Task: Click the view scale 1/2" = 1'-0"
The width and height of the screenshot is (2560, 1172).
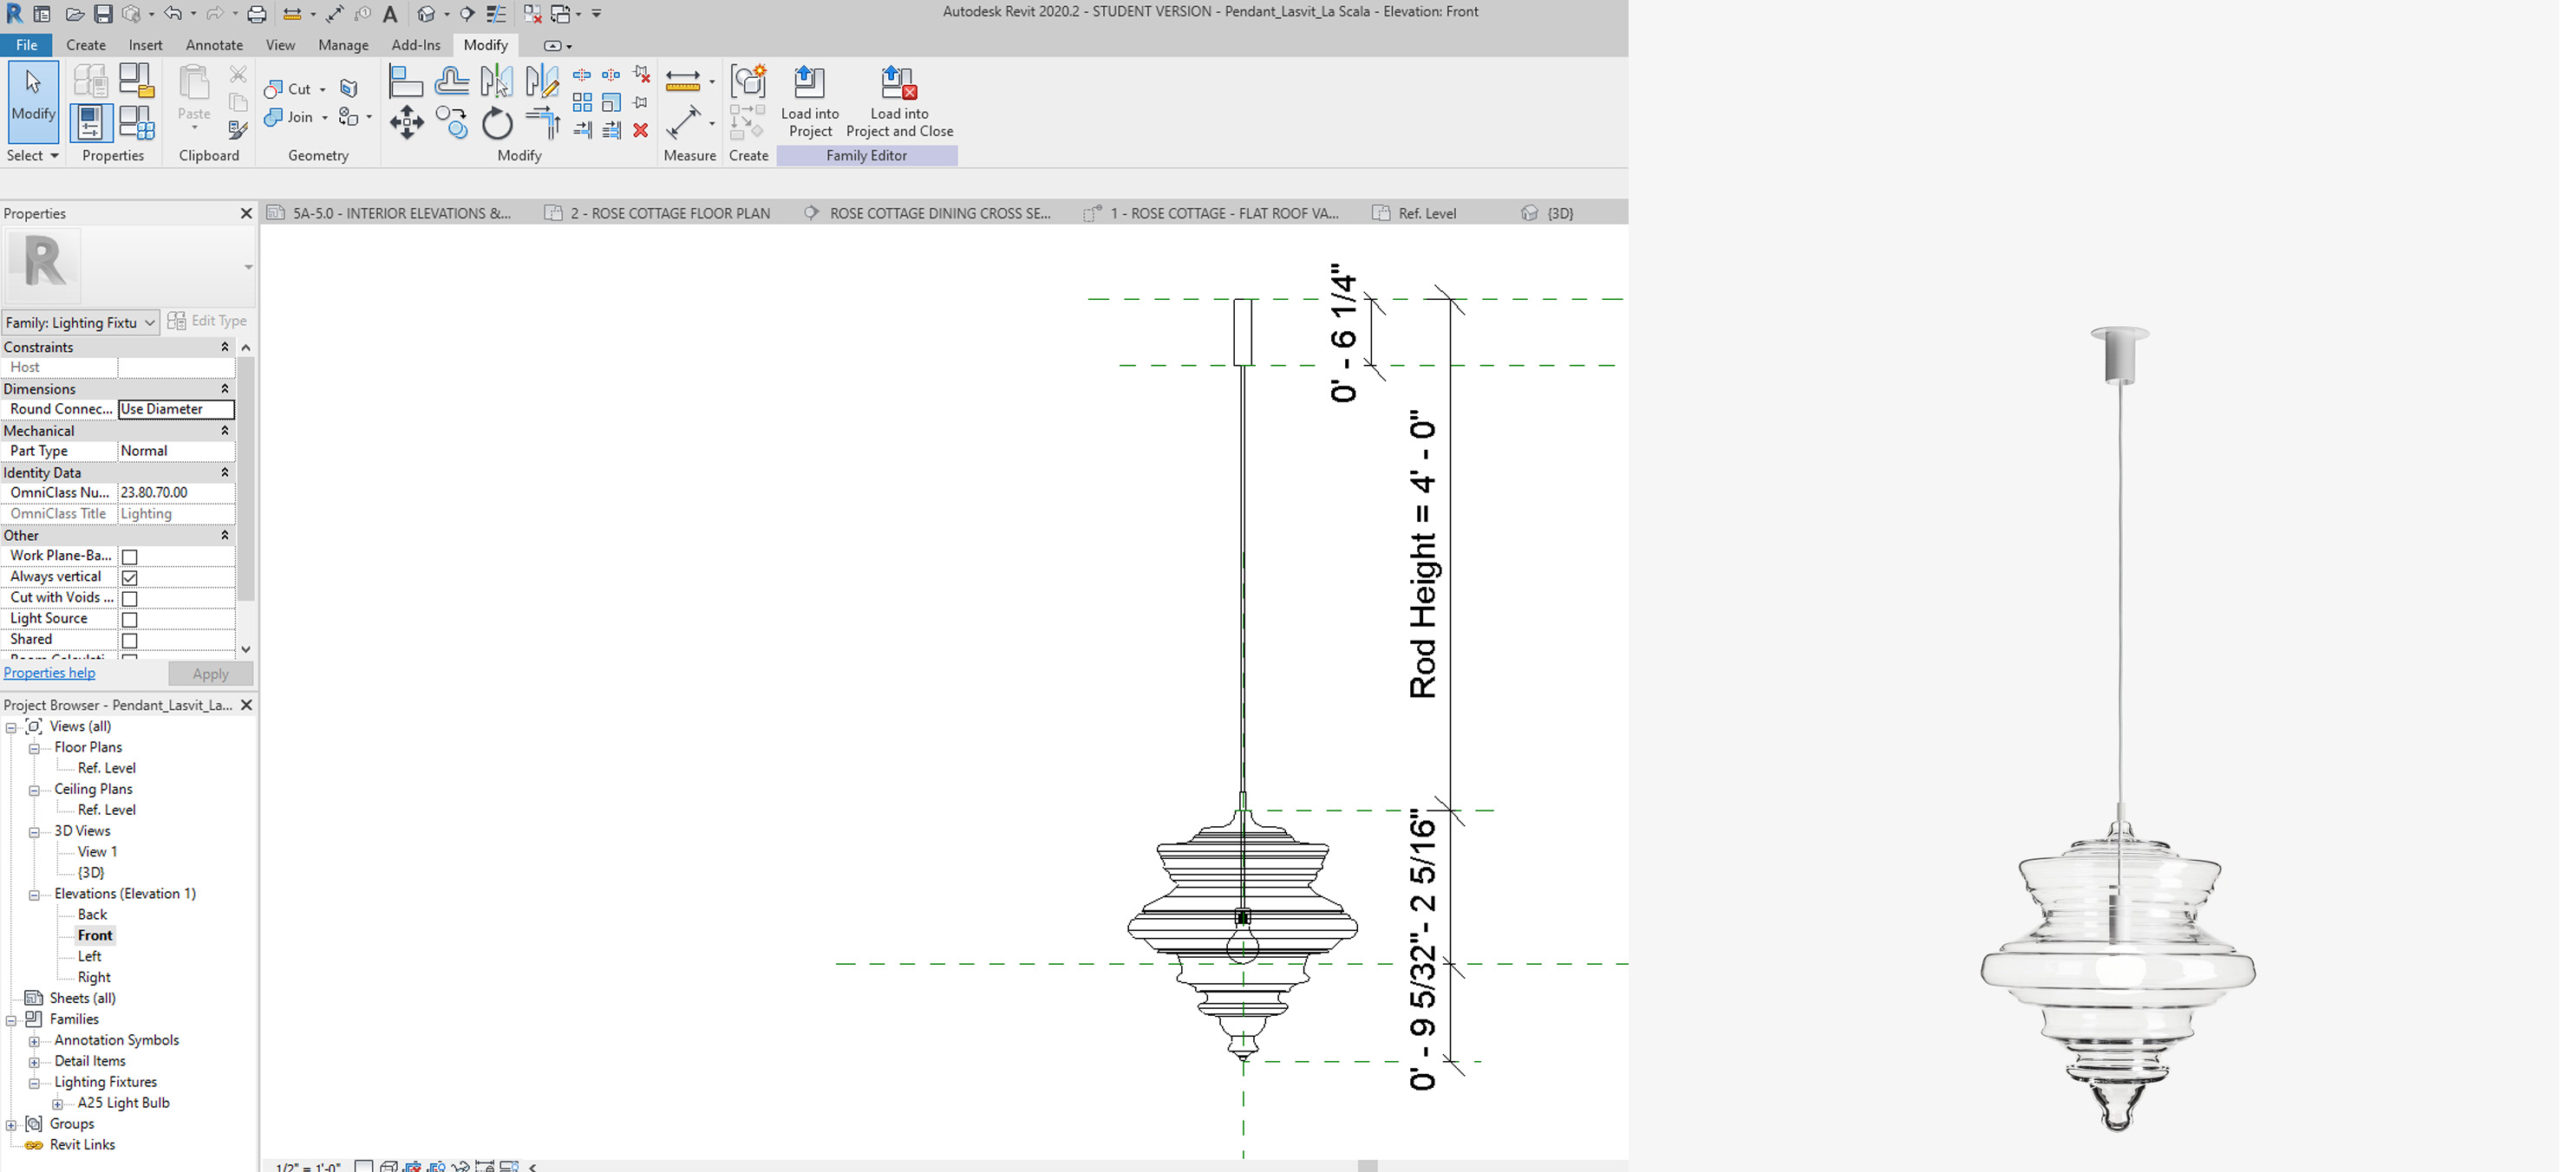Action: point(308,1166)
